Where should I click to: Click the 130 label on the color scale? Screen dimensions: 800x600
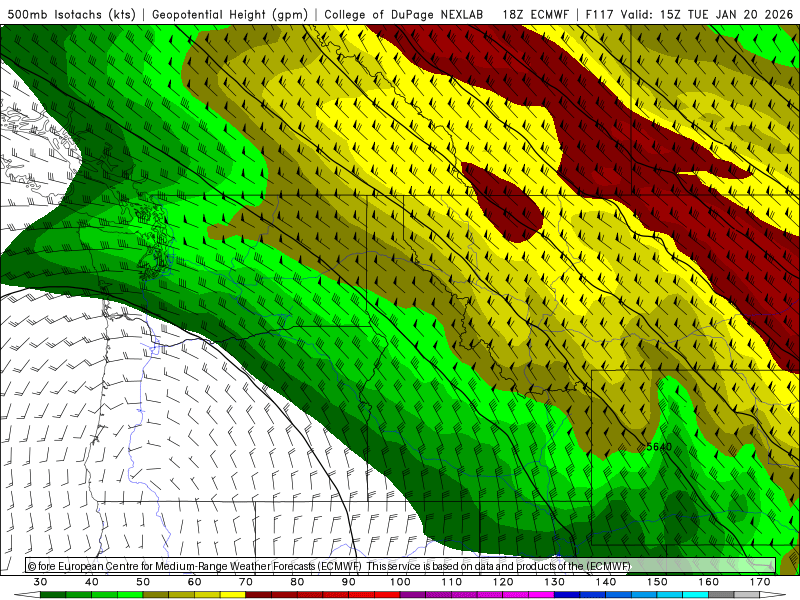(555, 582)
